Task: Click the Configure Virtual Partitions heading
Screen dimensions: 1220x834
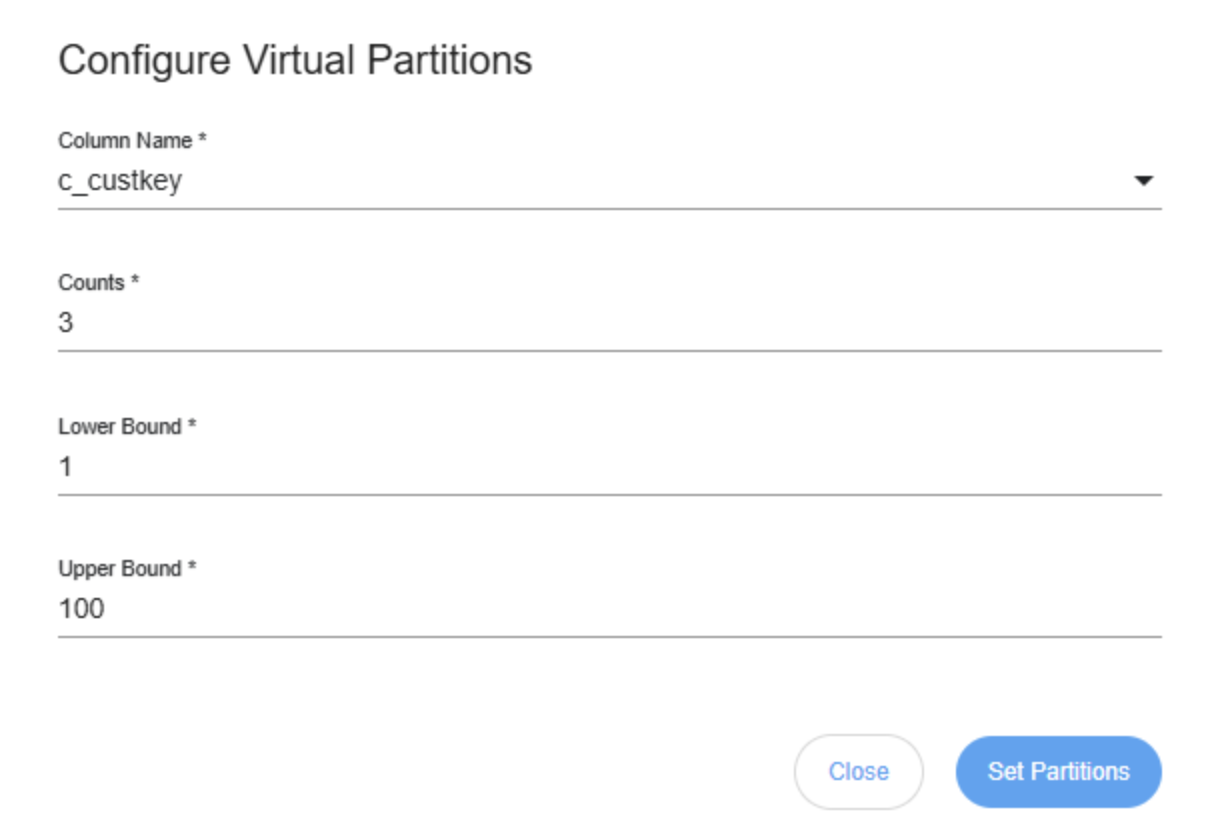Action: 295,61
